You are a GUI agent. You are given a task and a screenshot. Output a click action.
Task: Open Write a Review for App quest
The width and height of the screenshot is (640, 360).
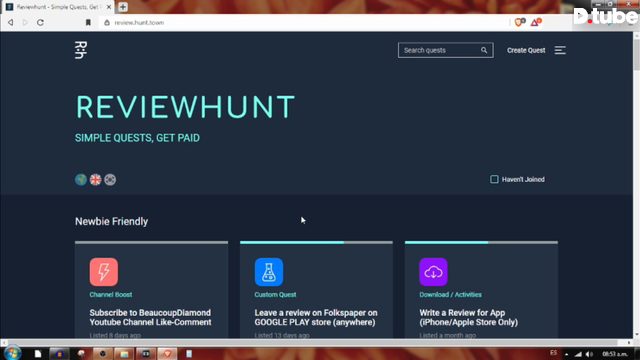(x=469, y=318)
